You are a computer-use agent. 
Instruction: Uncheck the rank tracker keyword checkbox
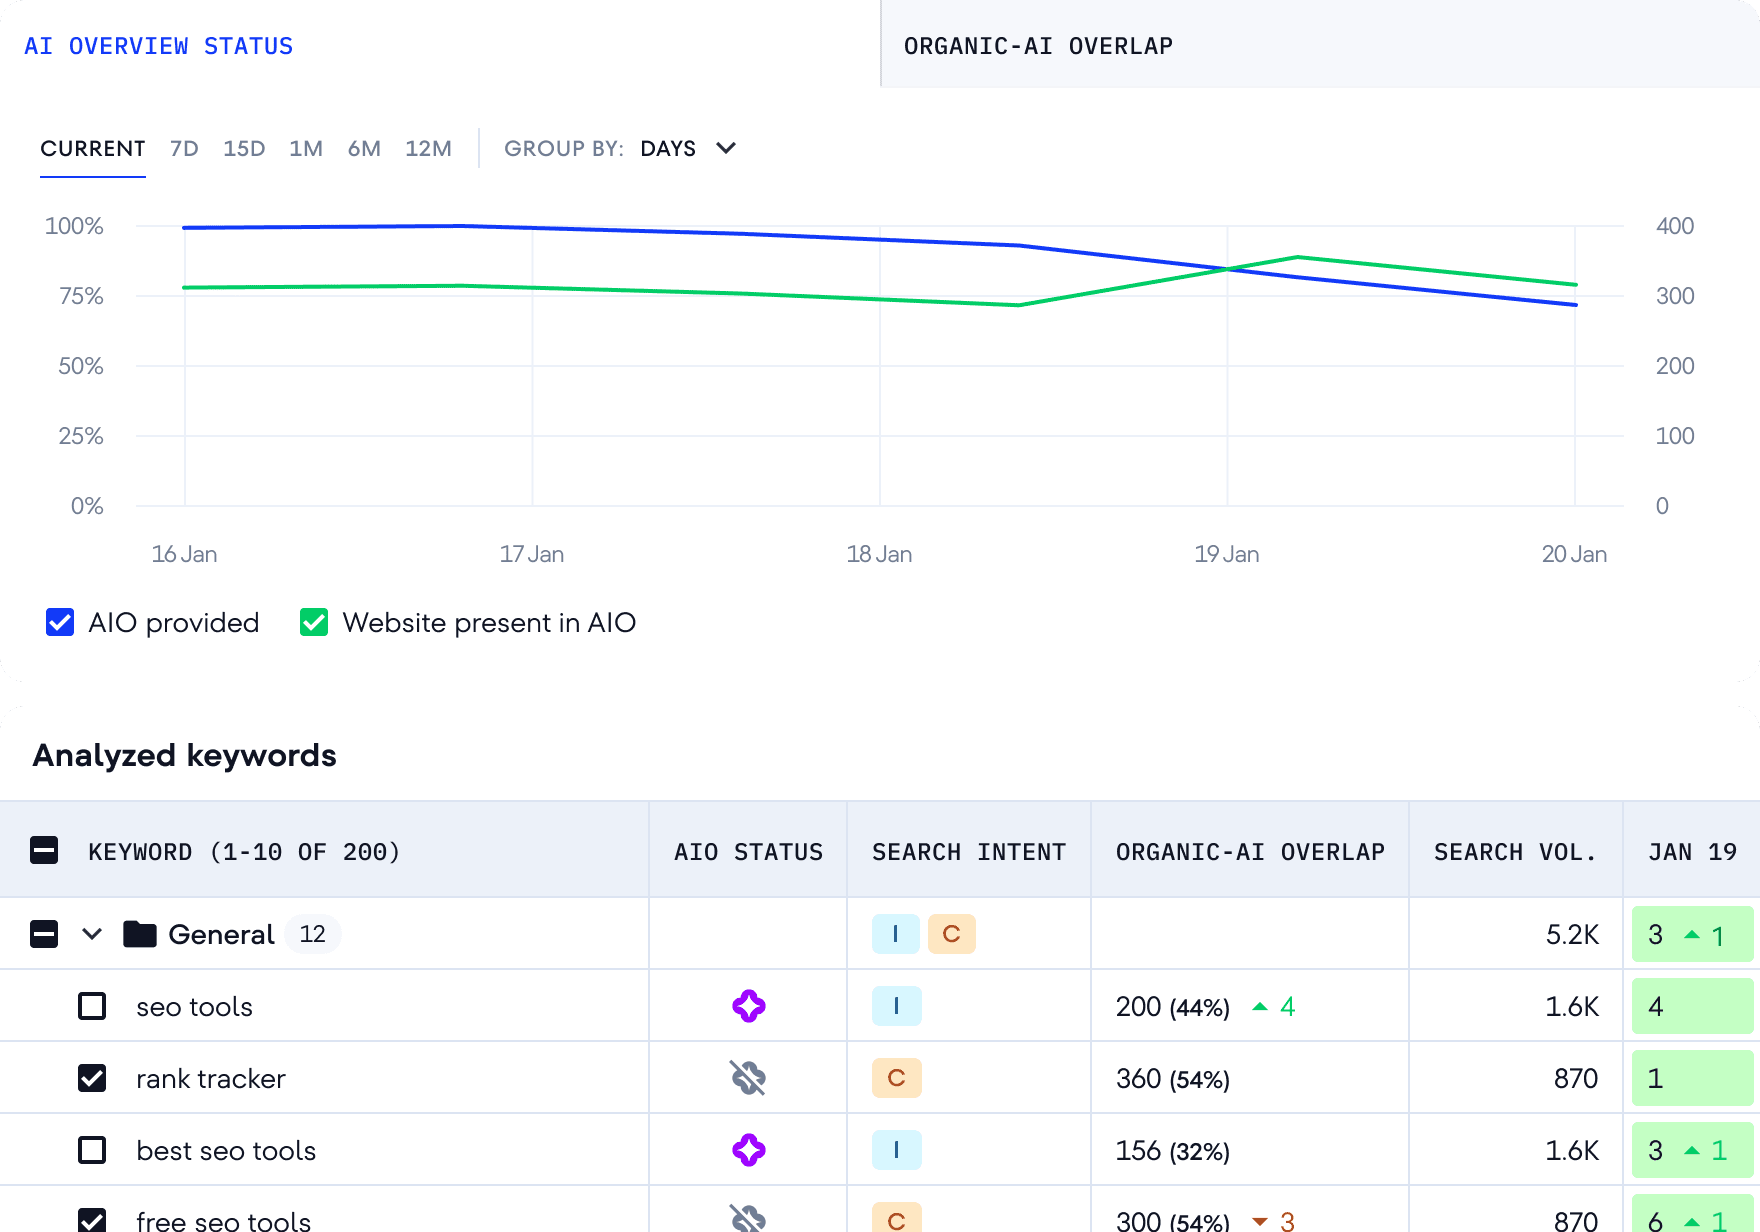click(x=92, y=1078)
